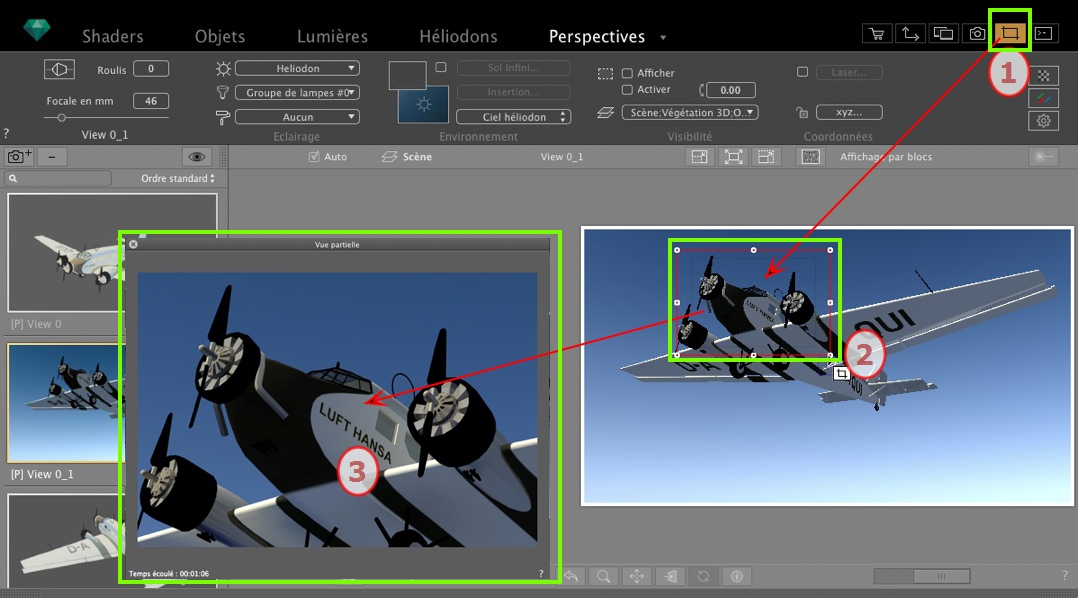Open the console terminal icon in top bar
The width and height of the screenshot is (1078, 598).
click(1043, 34)
